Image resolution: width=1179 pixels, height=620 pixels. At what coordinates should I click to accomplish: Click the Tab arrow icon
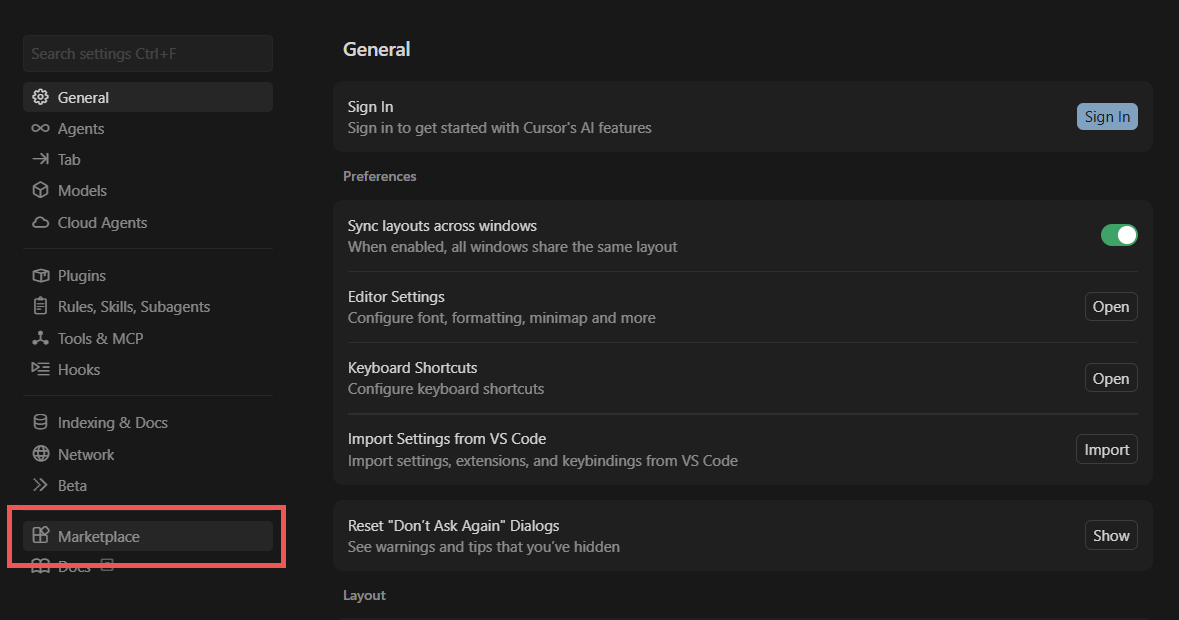pos(40,160)
